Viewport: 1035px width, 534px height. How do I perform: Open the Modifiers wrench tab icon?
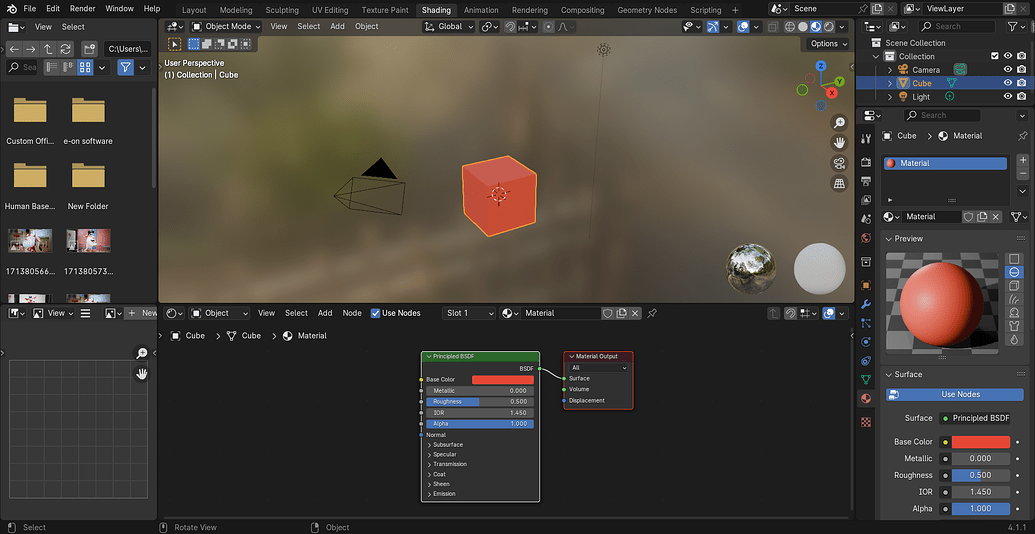[x=866, y=304]
